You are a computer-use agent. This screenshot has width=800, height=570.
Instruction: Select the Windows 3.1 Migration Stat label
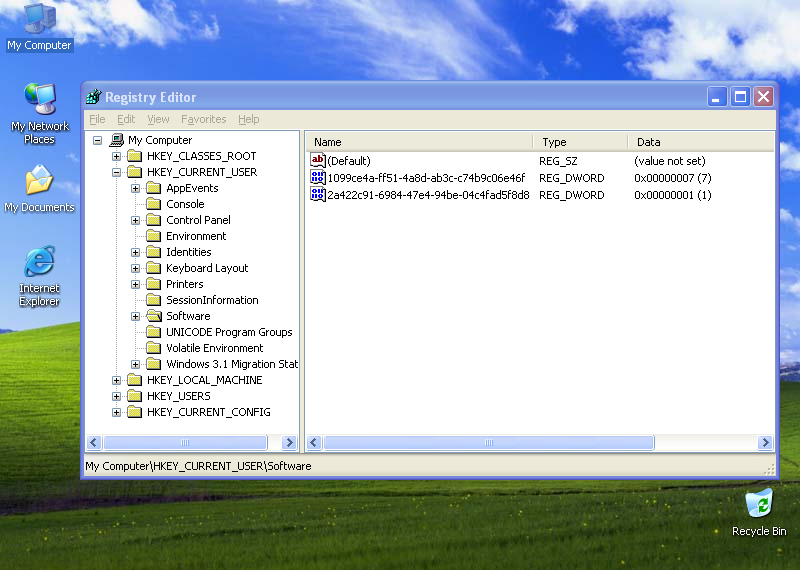pyautogui.click(x=232, y=364)
